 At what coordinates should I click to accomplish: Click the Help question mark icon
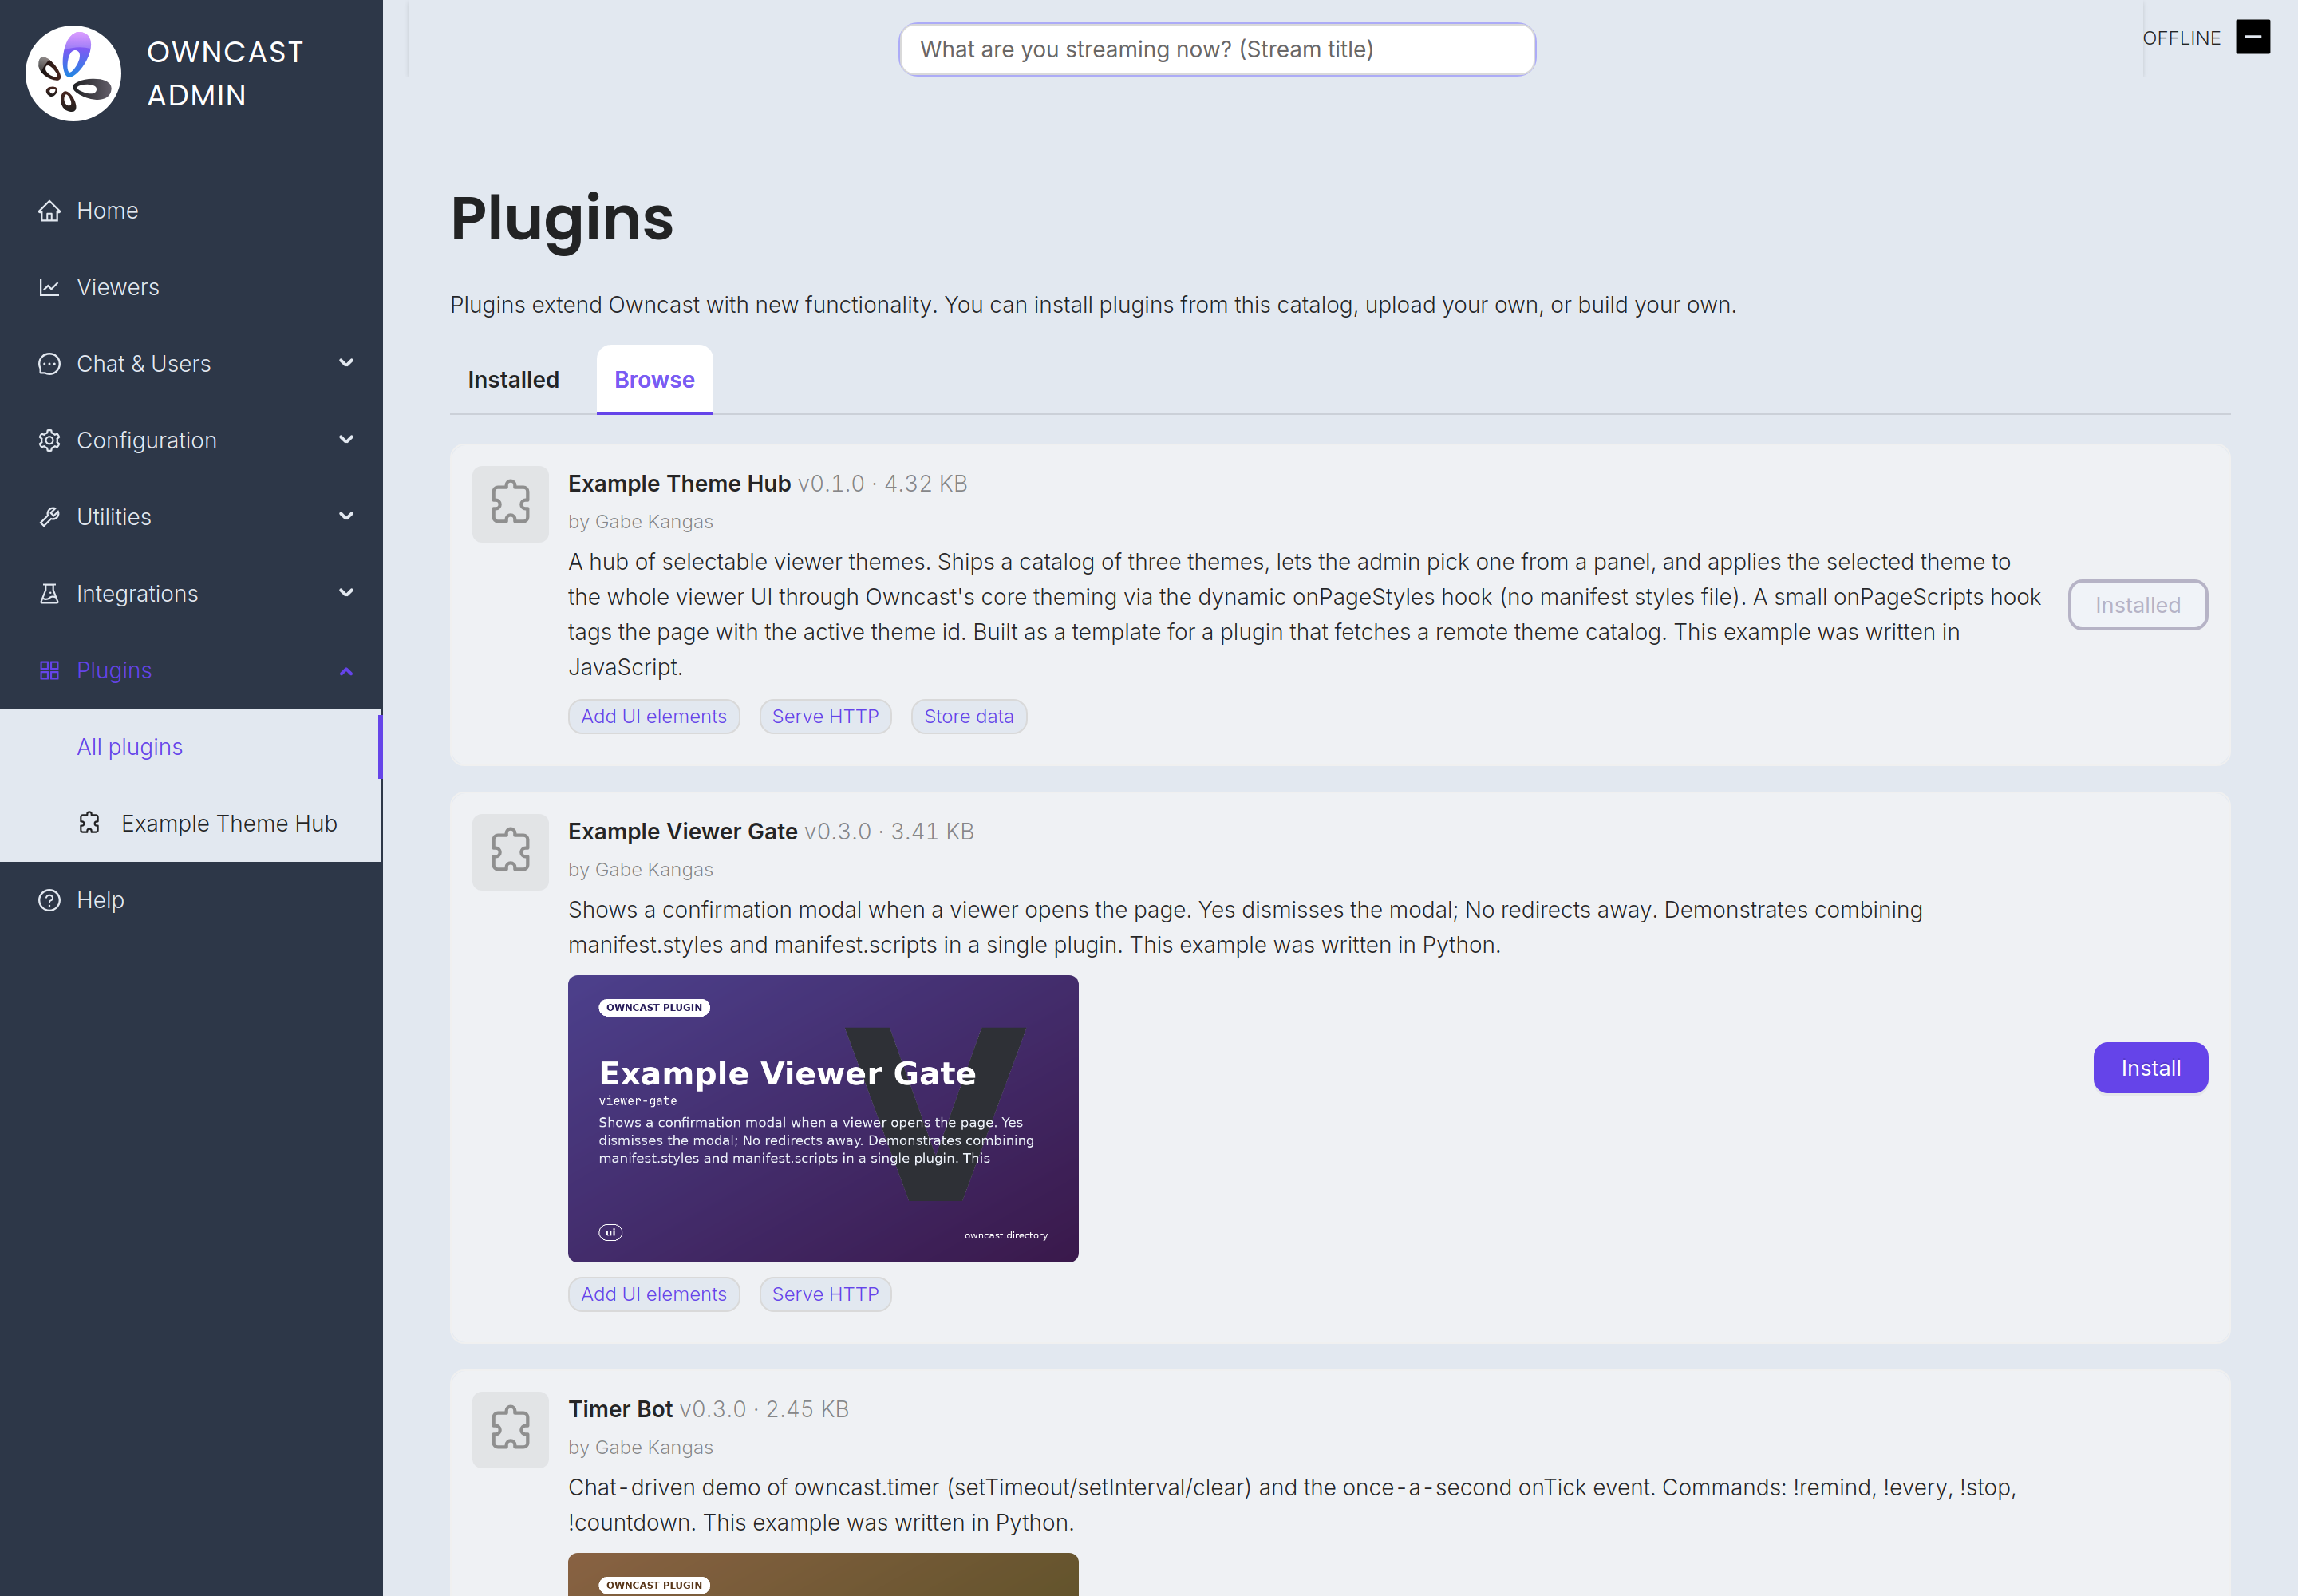49,900
